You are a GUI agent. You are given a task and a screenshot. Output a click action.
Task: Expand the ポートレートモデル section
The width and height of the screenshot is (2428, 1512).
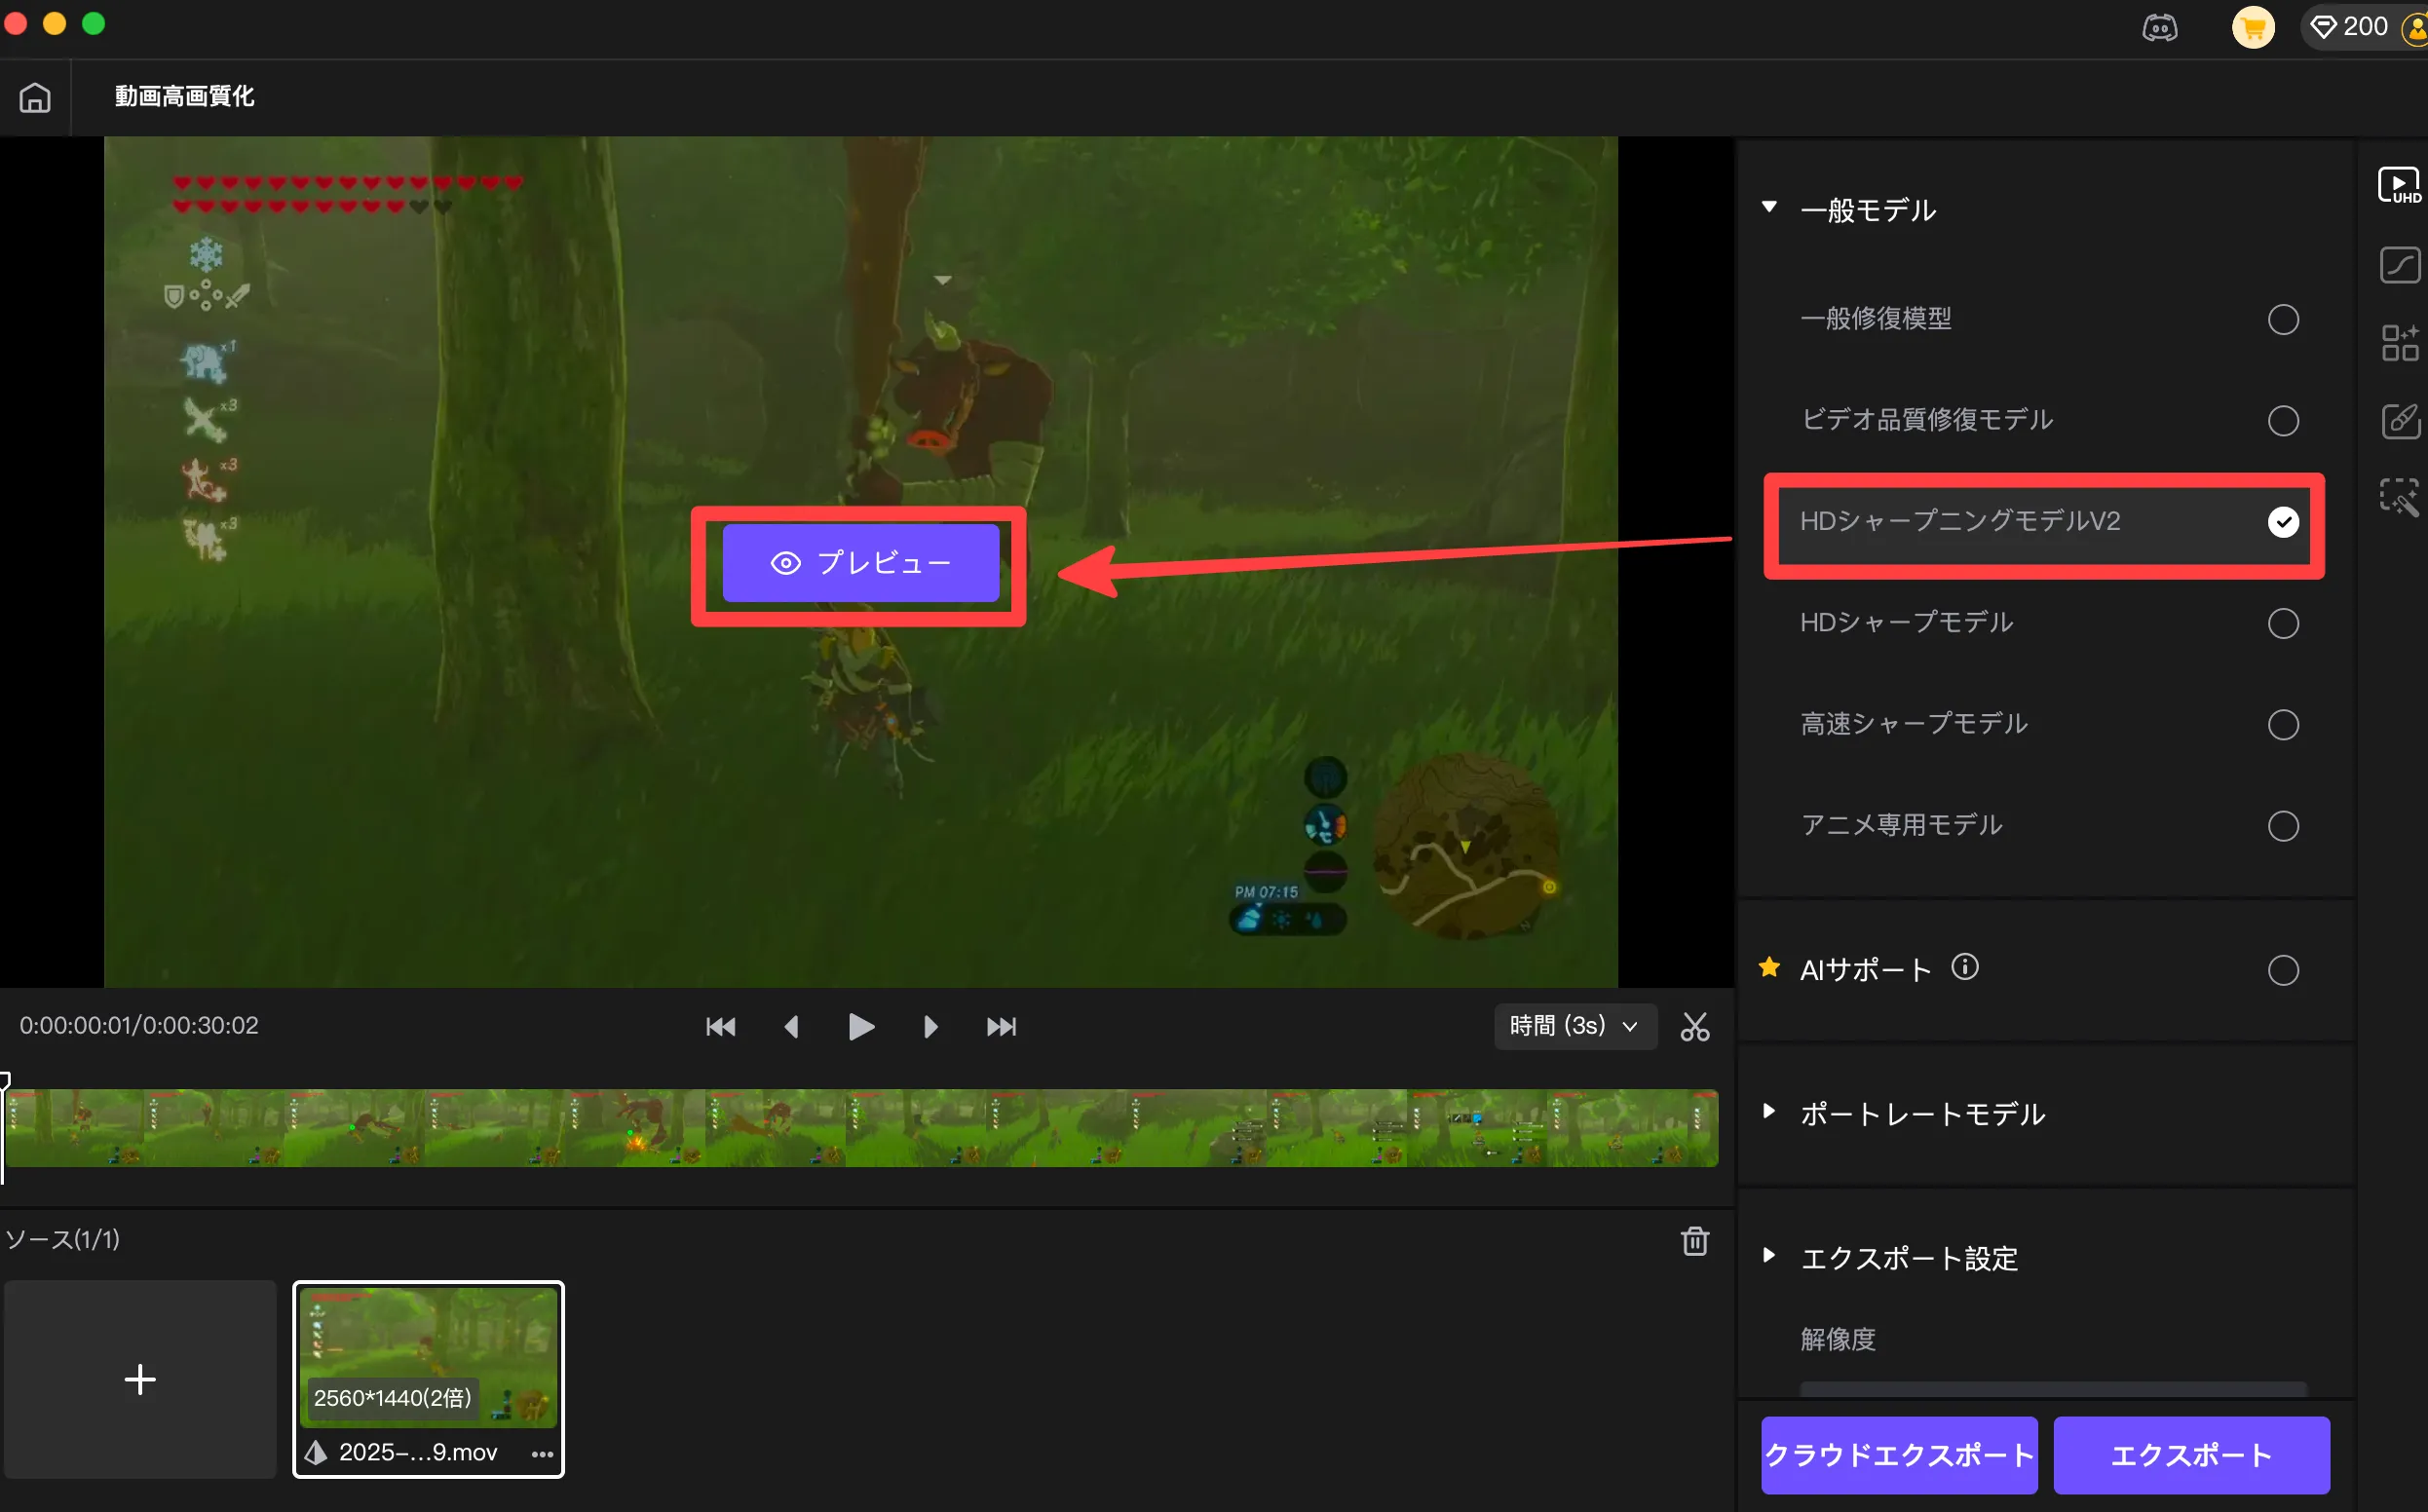coord(1768,1111)
